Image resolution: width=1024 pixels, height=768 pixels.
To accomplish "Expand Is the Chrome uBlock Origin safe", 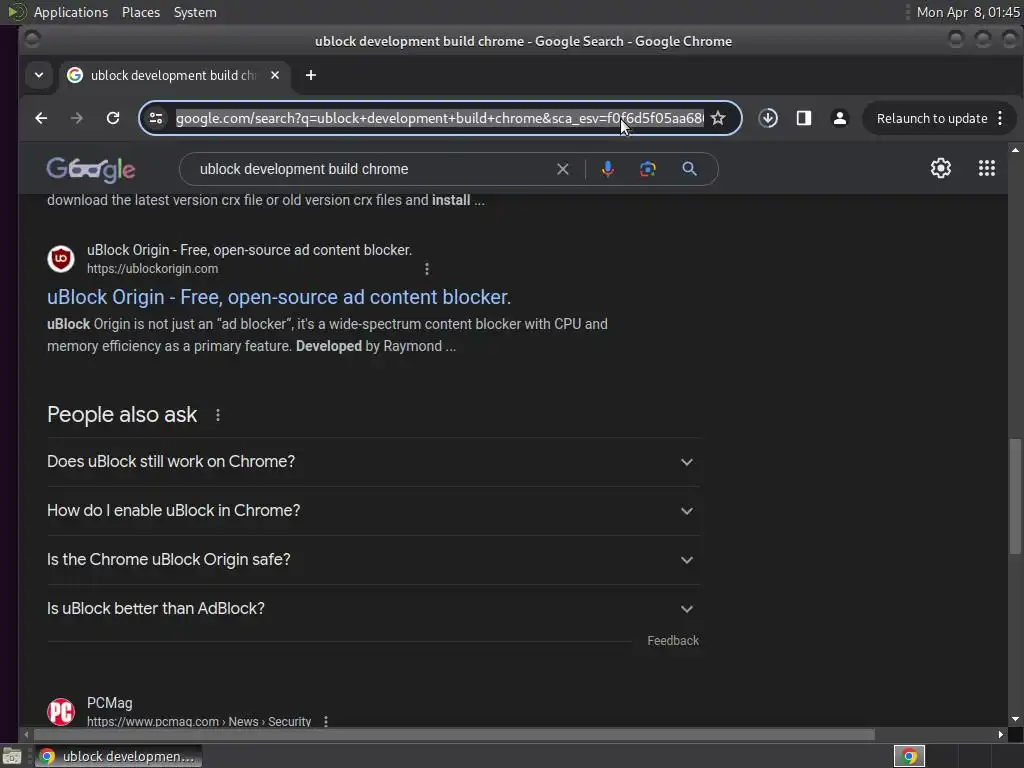I will click(373, 560).
